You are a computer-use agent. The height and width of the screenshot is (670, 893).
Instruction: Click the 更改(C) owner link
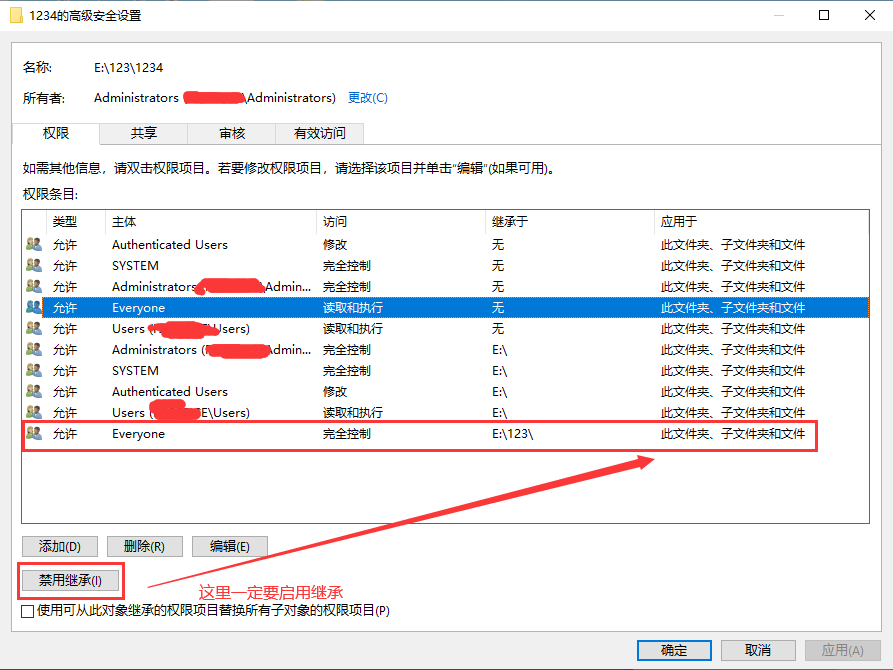[x=367, y=98]
